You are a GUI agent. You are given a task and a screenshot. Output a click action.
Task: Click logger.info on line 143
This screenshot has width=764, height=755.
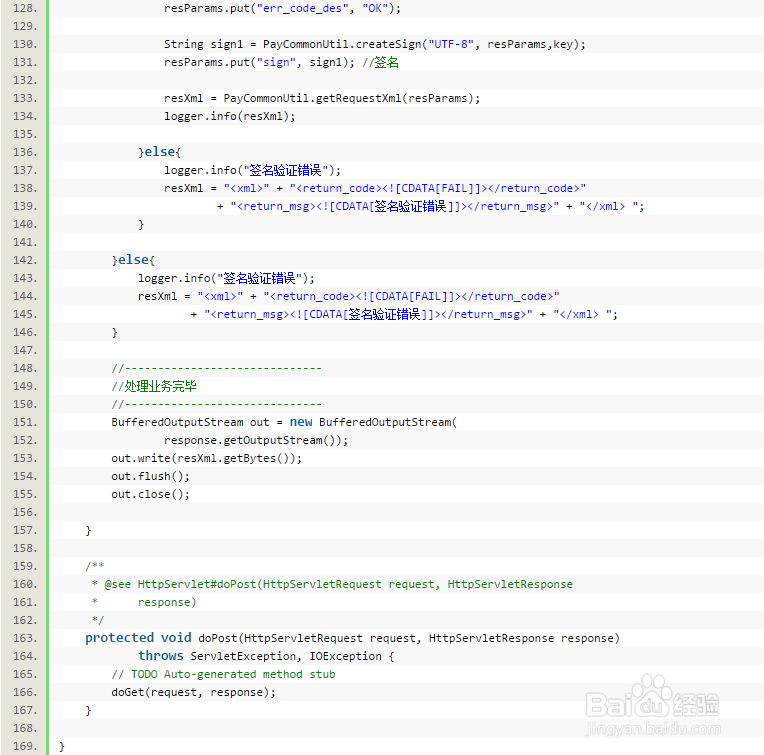[226, 278]
